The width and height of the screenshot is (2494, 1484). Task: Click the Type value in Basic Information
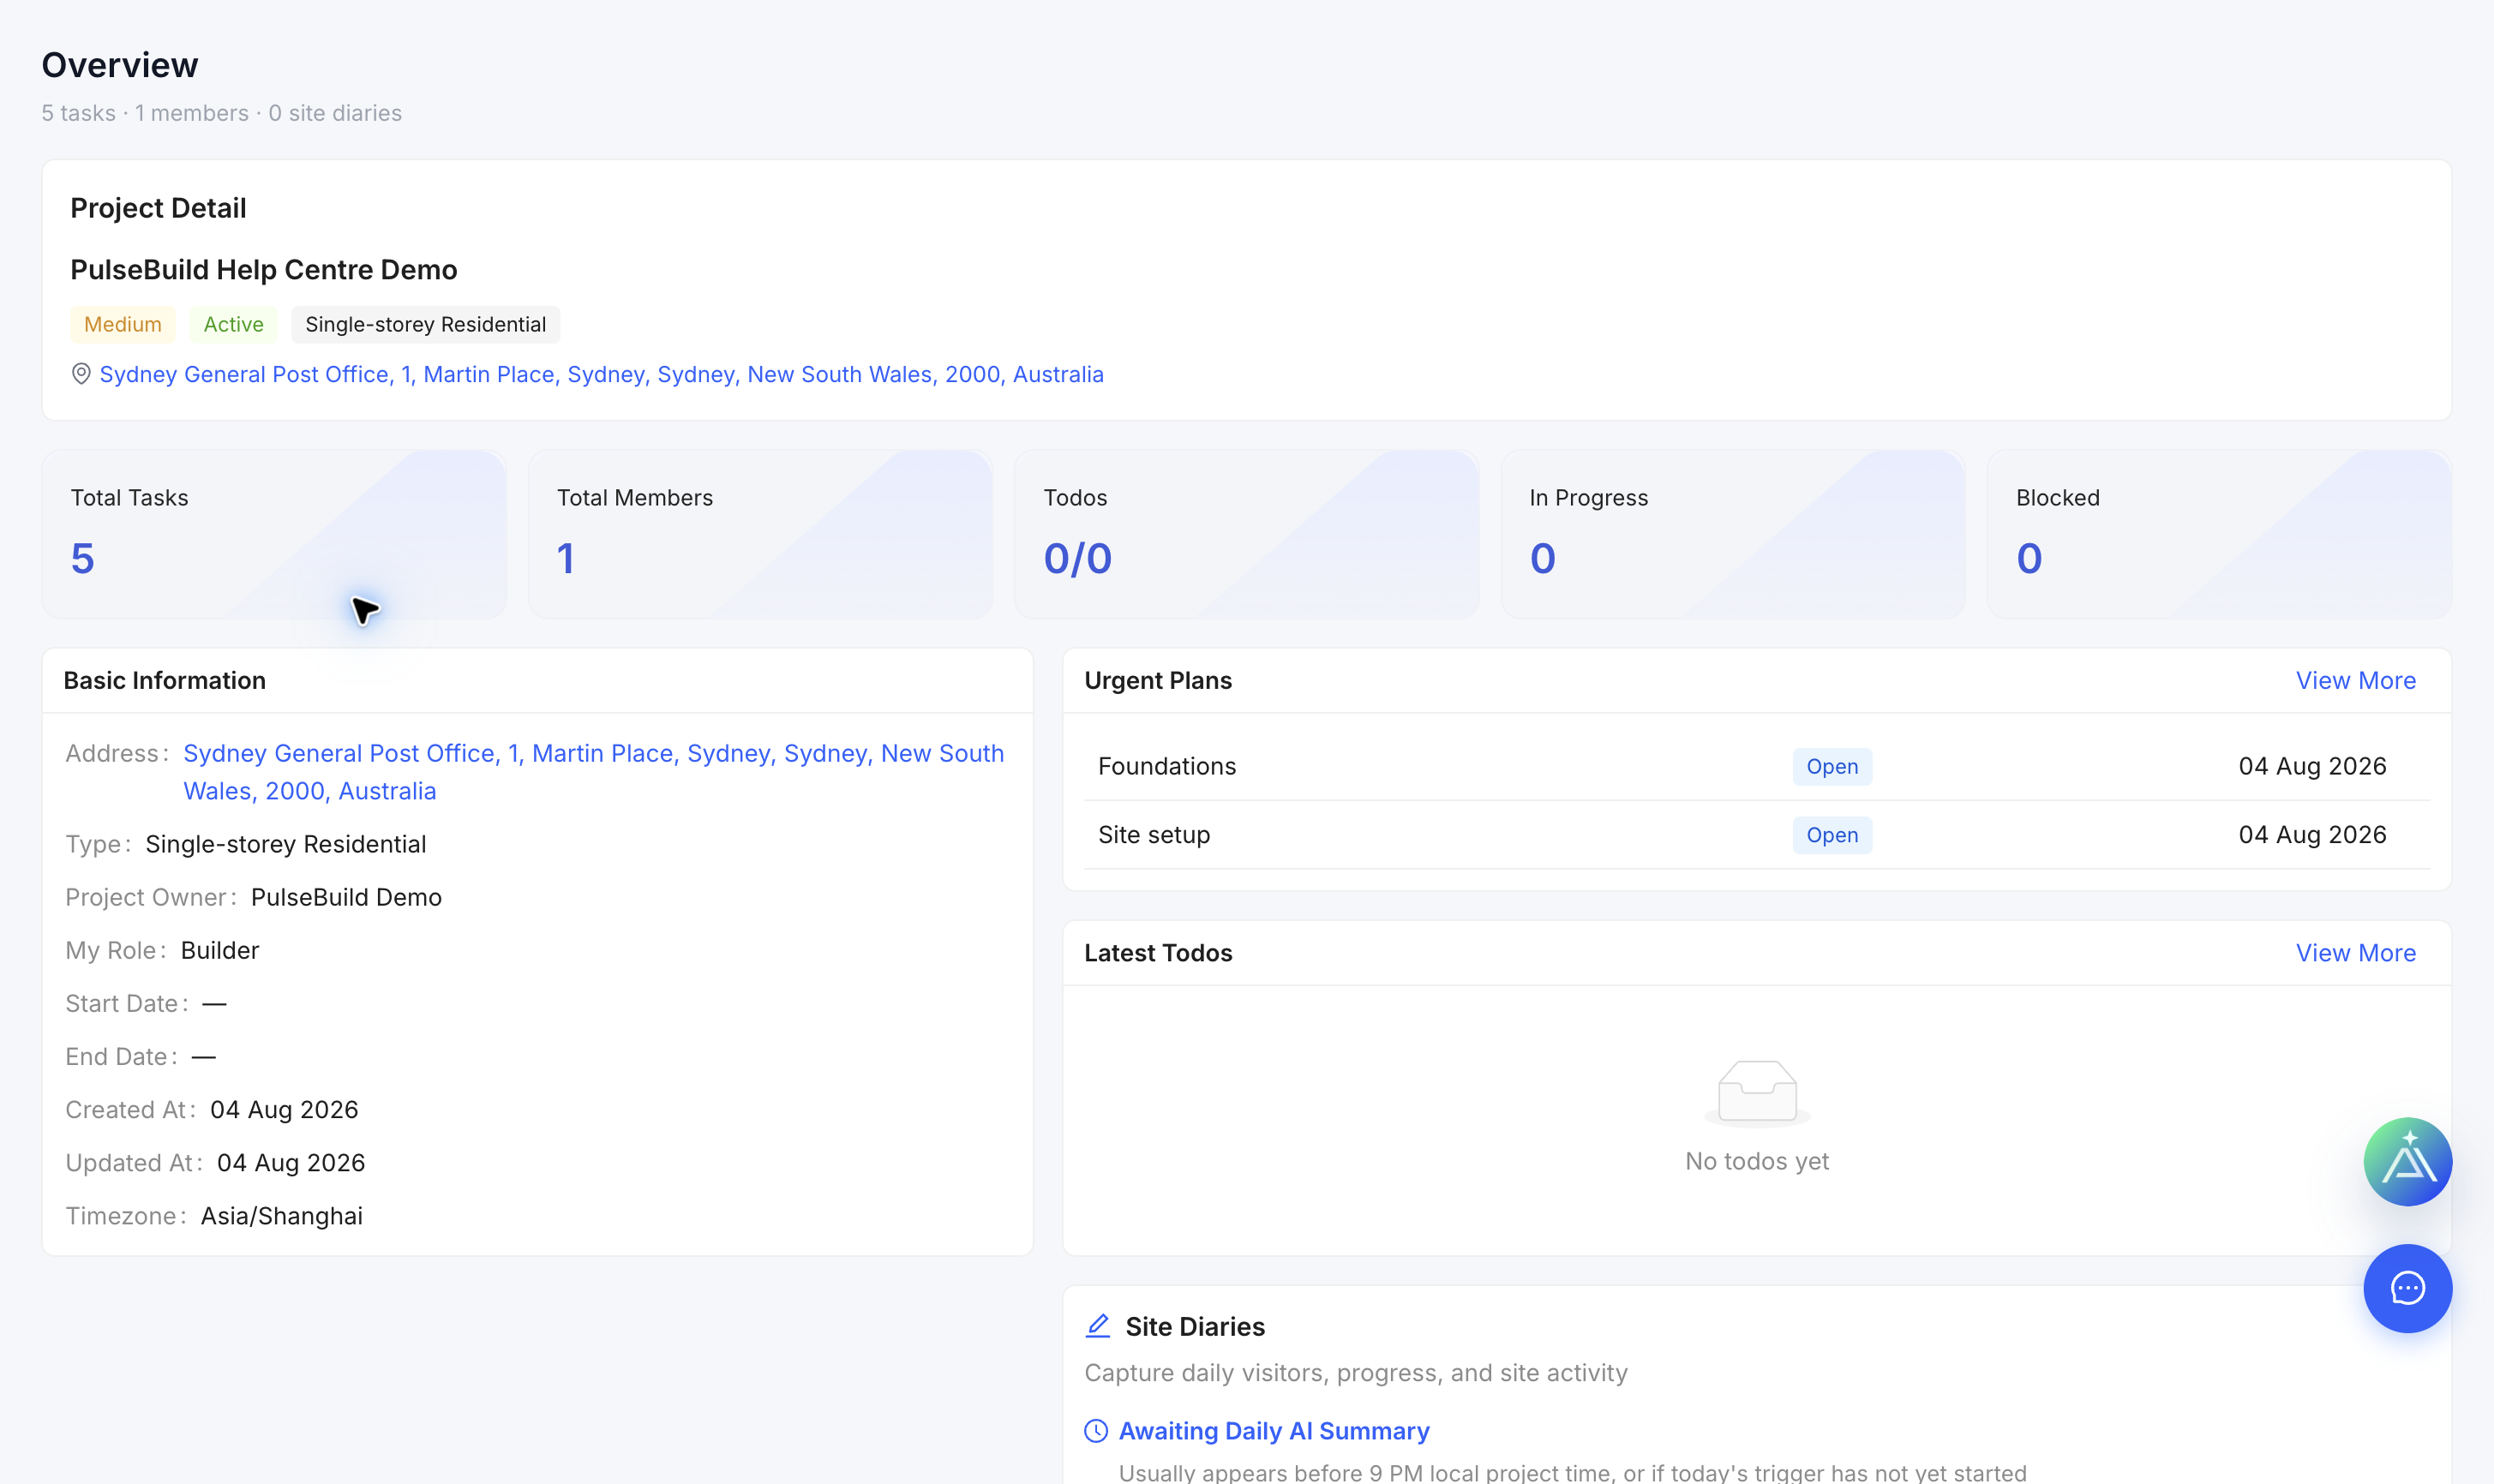tap(286, 844)
